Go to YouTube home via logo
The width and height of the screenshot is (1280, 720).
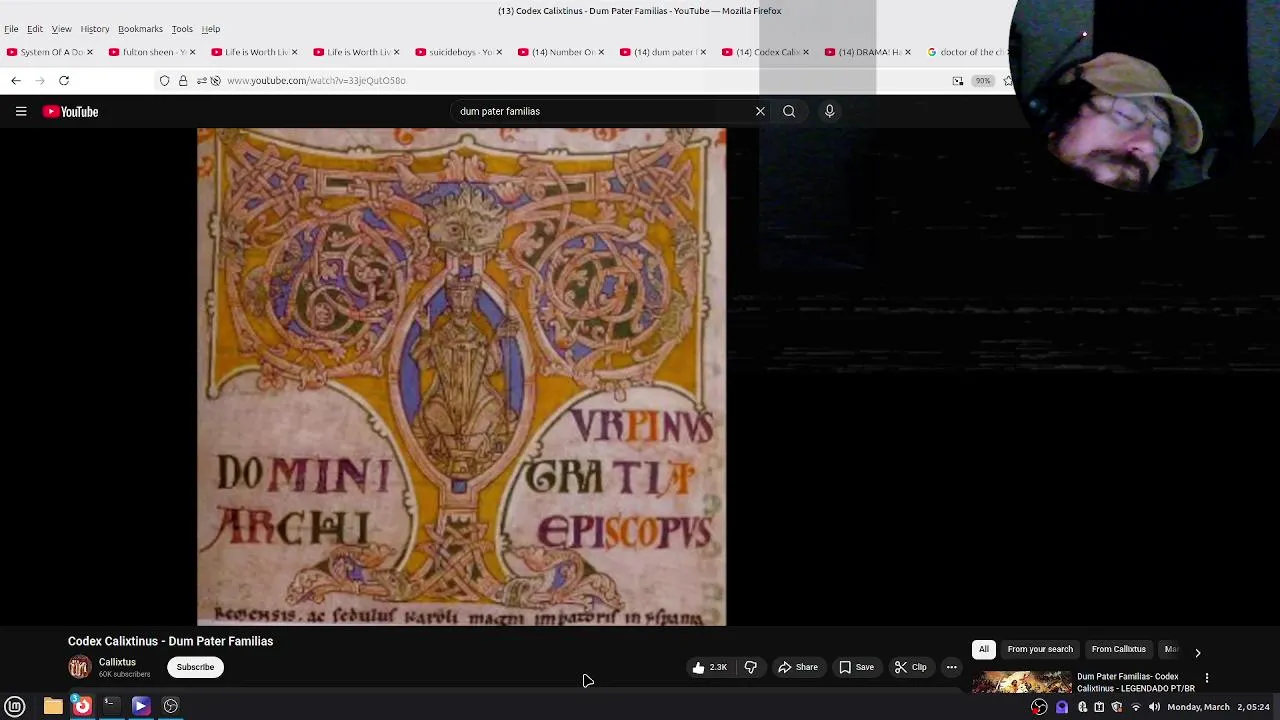70,112
